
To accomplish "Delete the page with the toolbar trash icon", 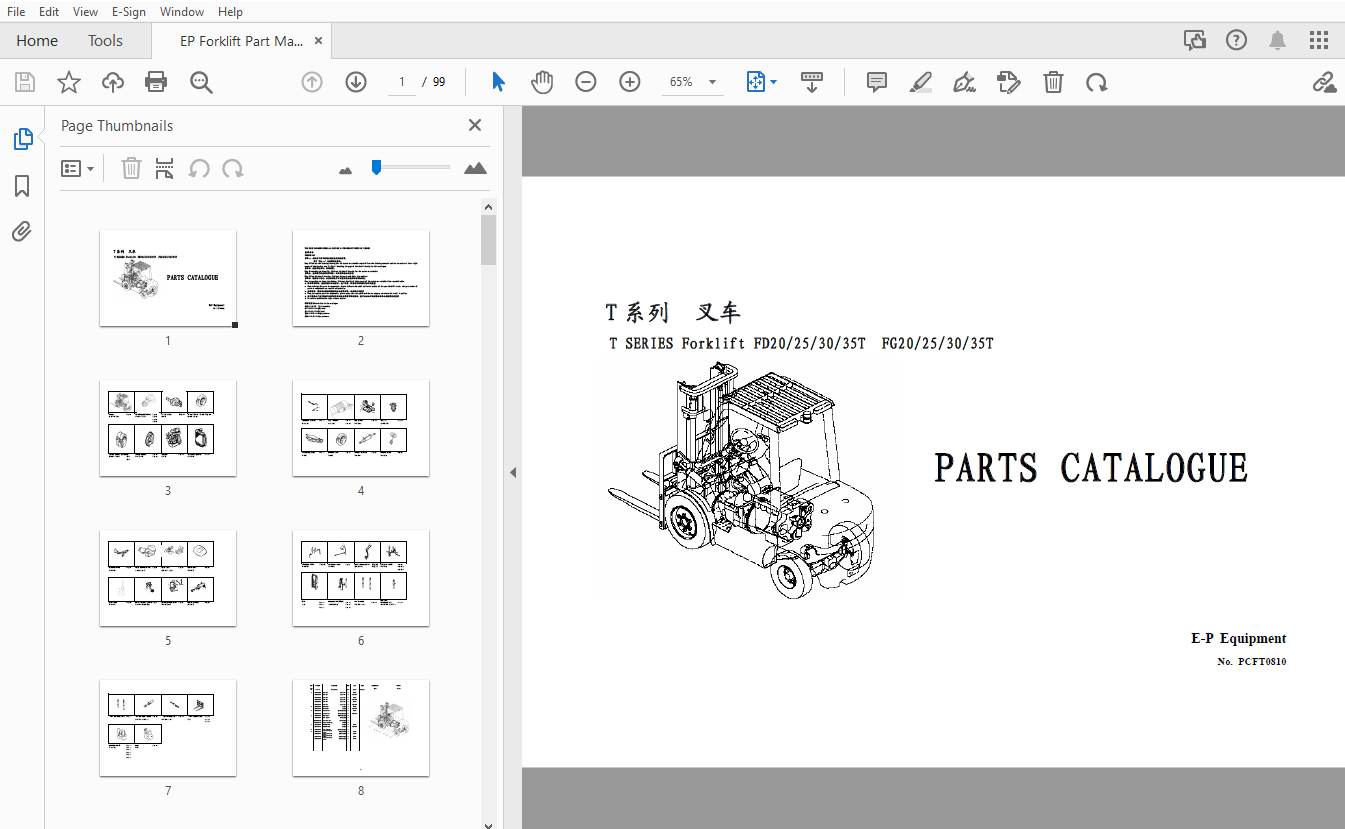I will click(x=1053, y=82).
